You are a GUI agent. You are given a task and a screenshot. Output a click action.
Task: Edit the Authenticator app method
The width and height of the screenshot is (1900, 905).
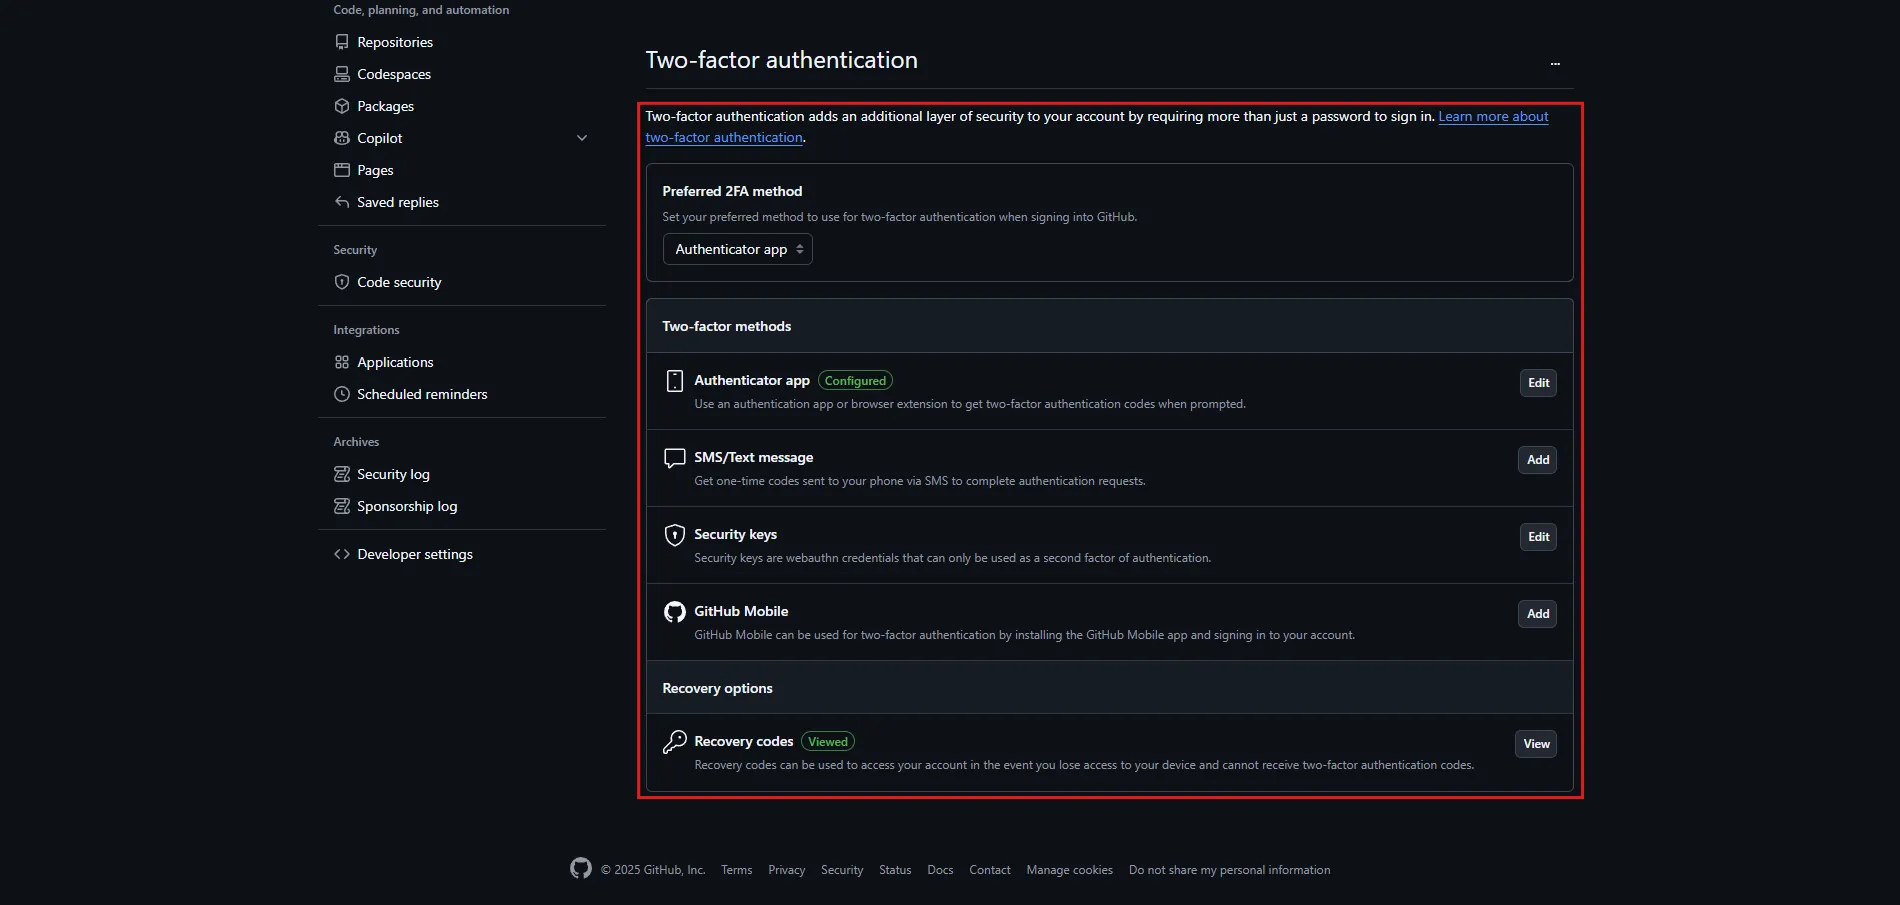[1538, 383]
